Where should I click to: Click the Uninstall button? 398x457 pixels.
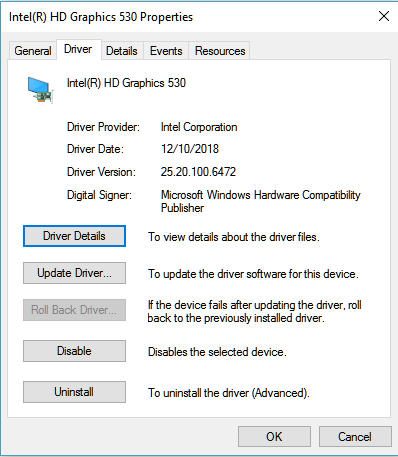[74, 392]
